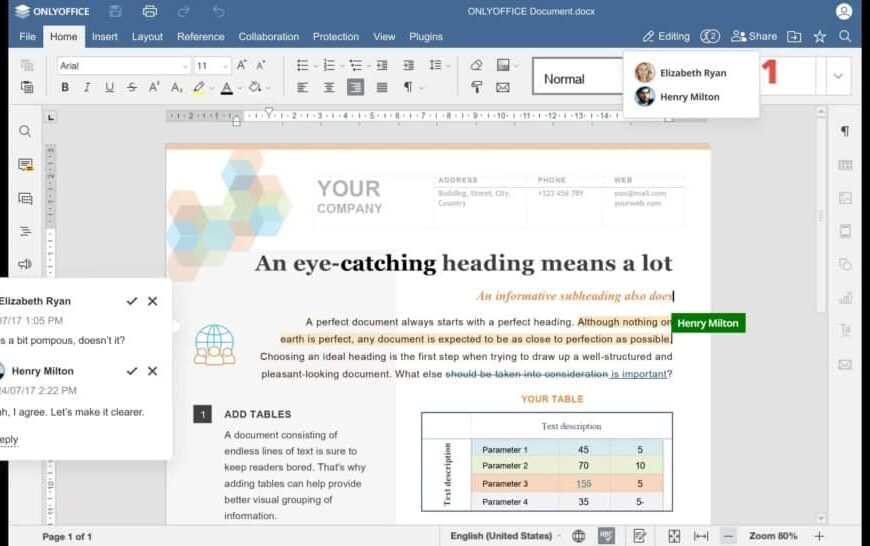Viewport: 870px width, 546px height.
Task: Toggle Italic formatting
Action: click(x=87, y=87)
